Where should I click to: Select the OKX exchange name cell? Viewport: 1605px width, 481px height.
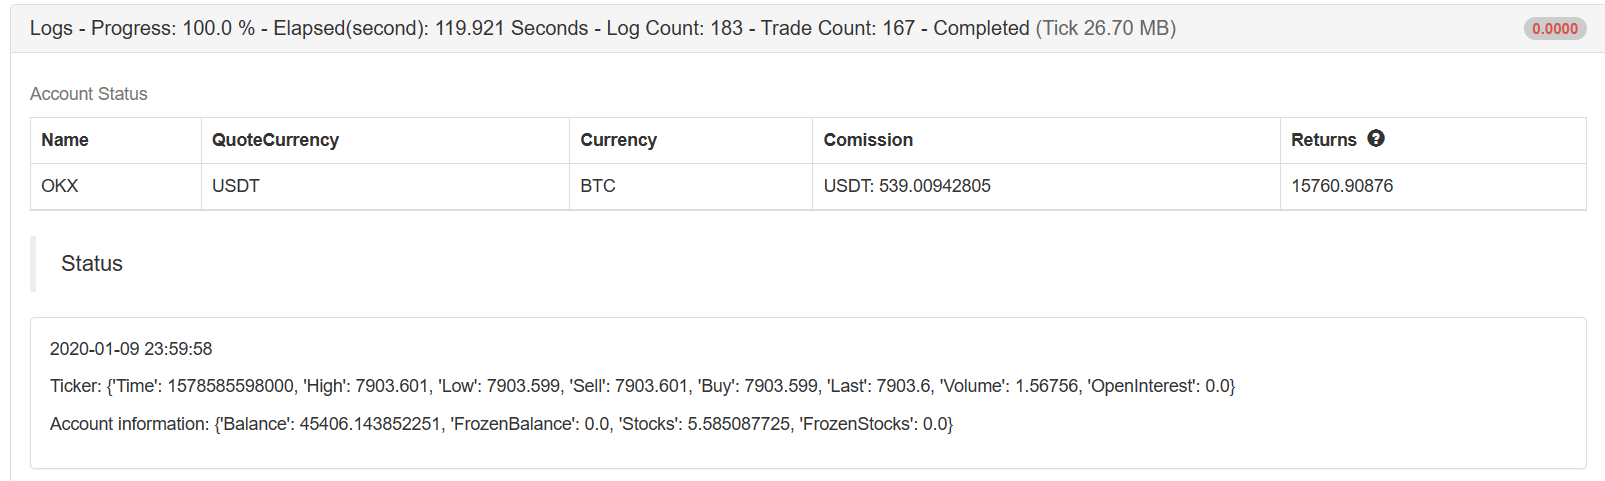point(60,186)
